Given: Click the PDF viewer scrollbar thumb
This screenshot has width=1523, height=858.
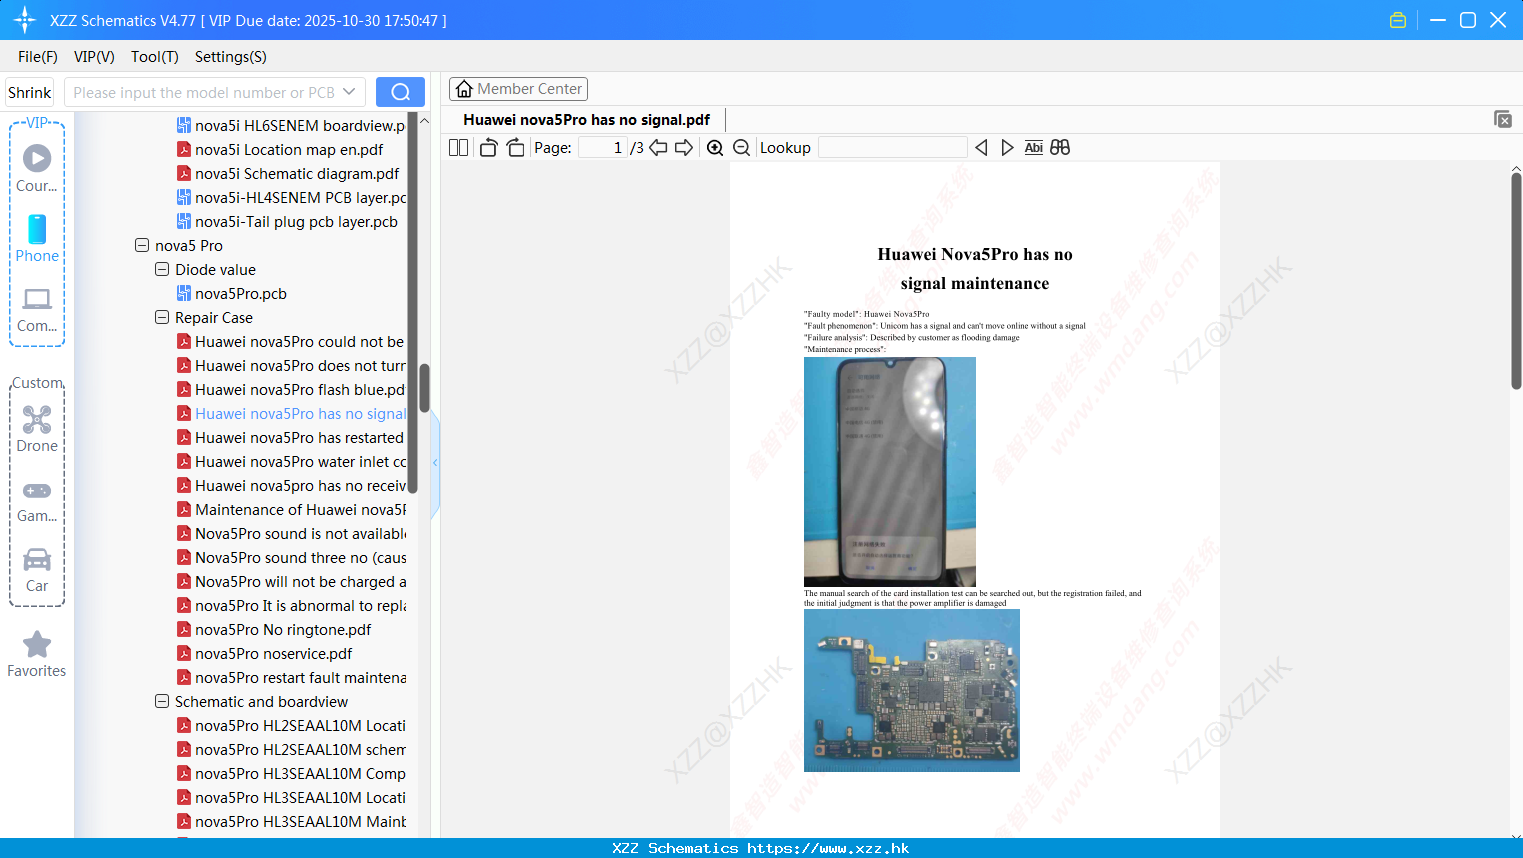Looking at the screenshot, I should (1516, 280).
